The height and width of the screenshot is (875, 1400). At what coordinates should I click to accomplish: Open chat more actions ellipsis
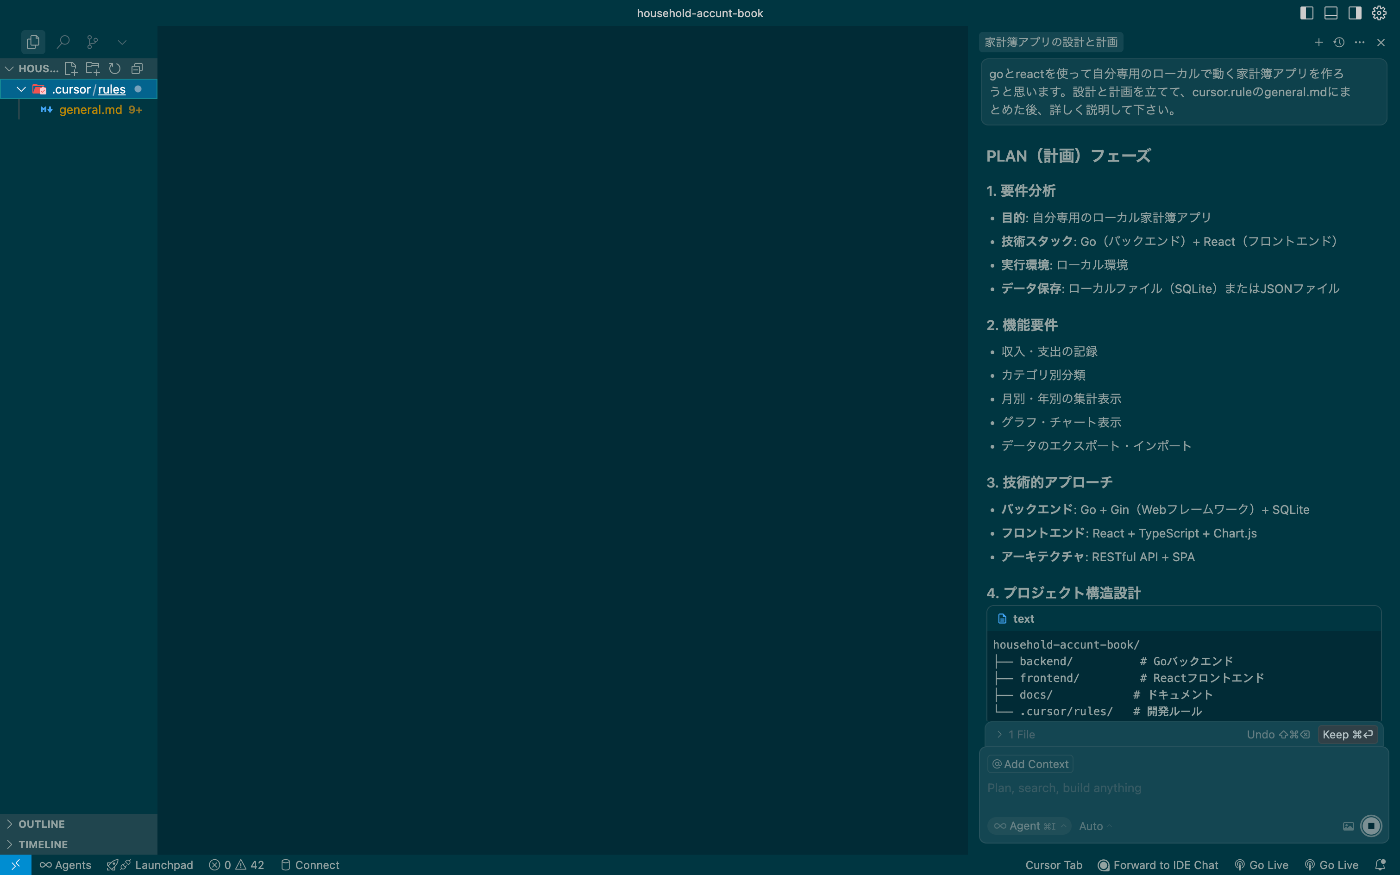[x=1360, y=42]
